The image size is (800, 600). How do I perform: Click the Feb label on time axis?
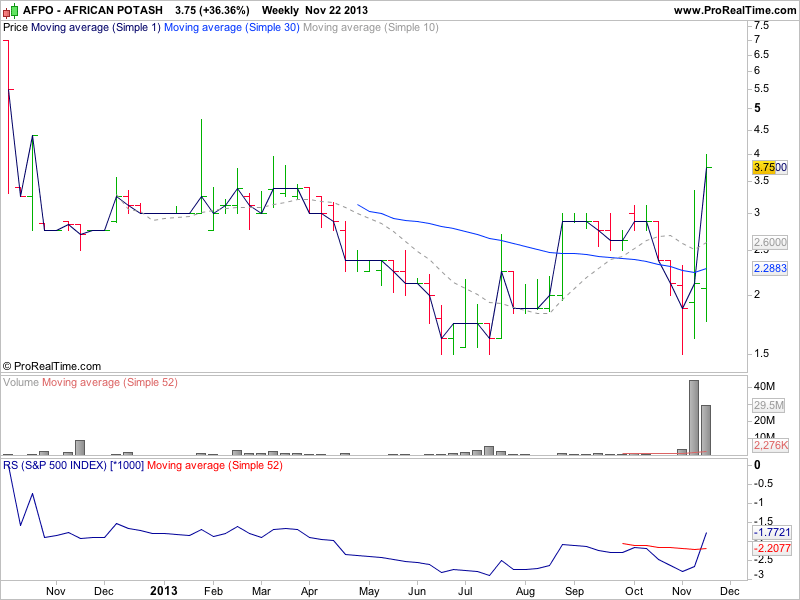[213, 591]
